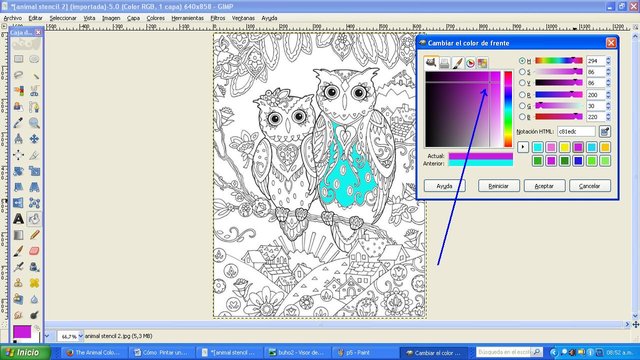Click the Aceptar button
This screenshot has height=360, width=640.
pyautogui.click(x=544, y=186)
